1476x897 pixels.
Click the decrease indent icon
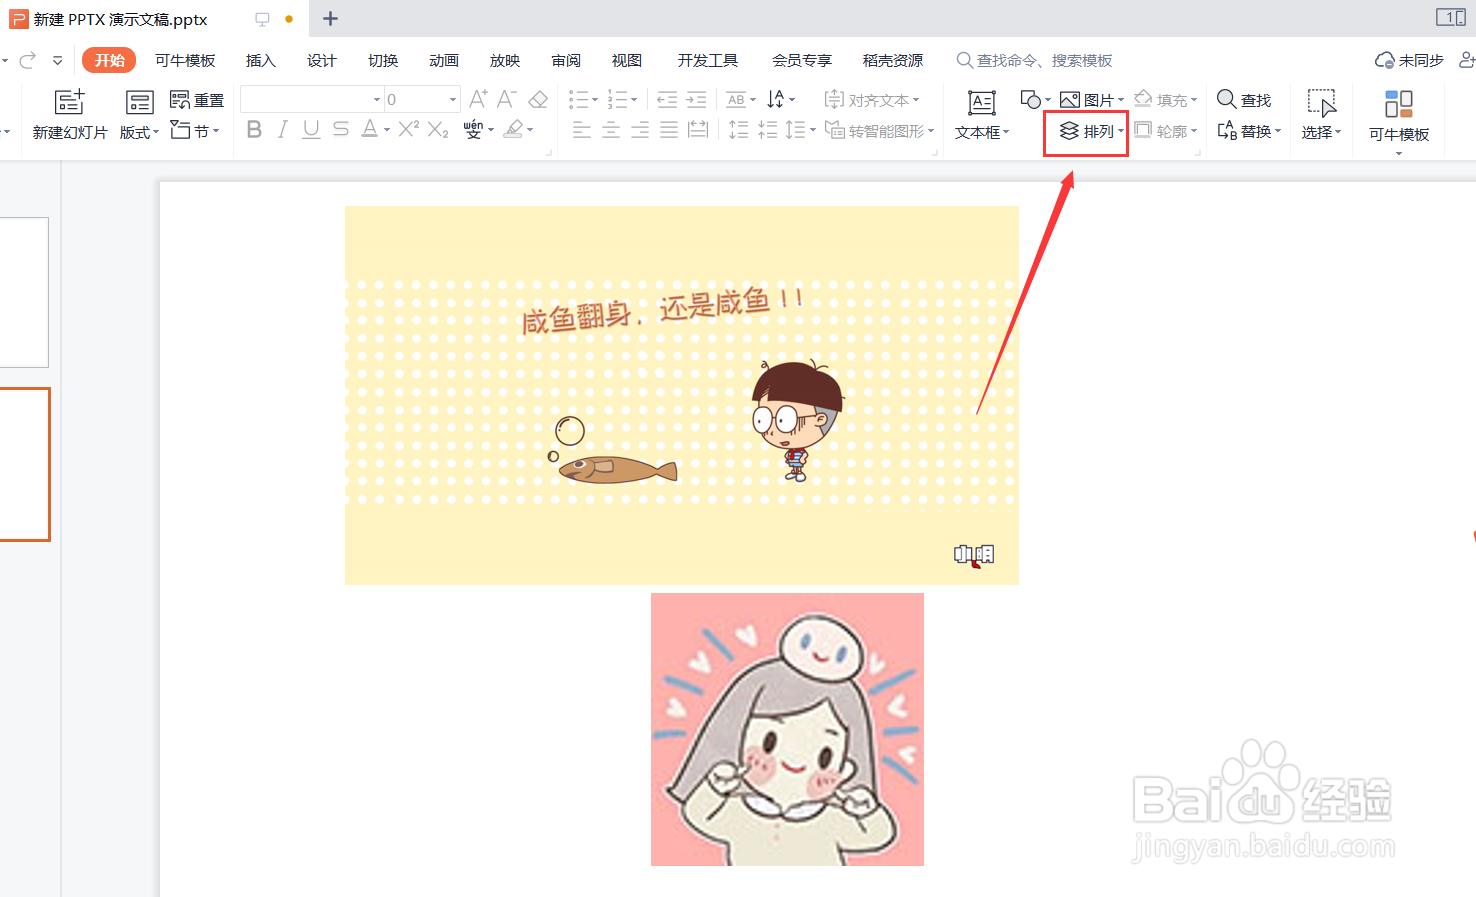pos(667,99)
